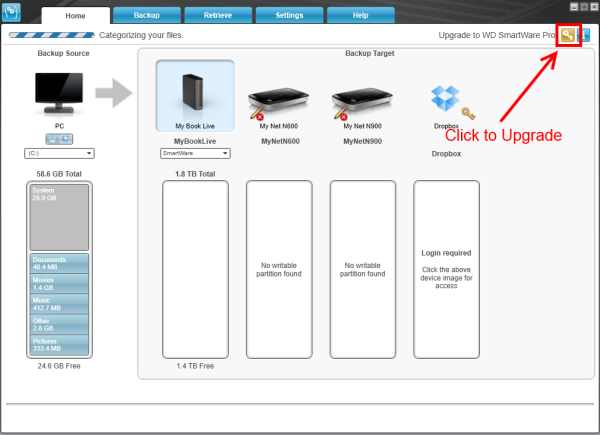Image resolution: width=600 pixels, height=435 pixels.
Task: Click the 'Backup Source' heading
Action: (x=64, y=54)
